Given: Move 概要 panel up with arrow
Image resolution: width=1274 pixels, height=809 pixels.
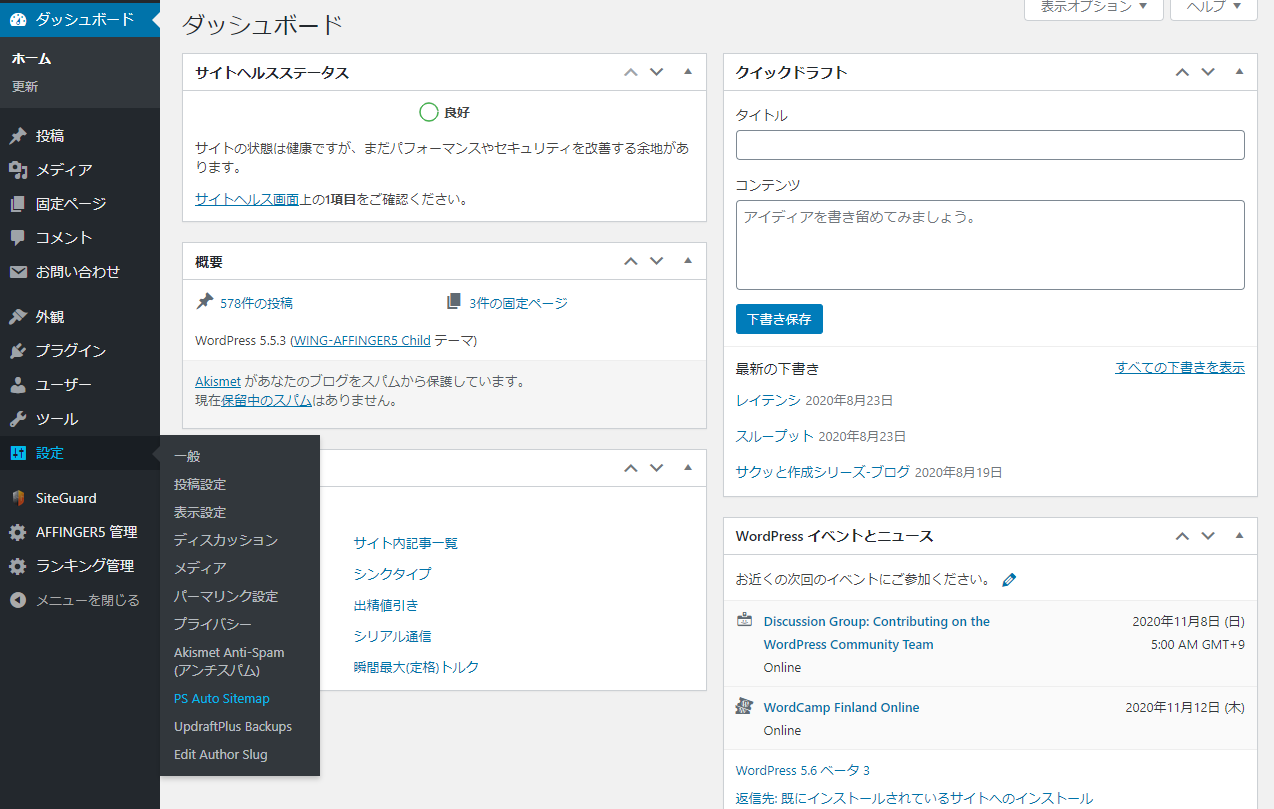Looking at the screenshot, I should 630,261.
